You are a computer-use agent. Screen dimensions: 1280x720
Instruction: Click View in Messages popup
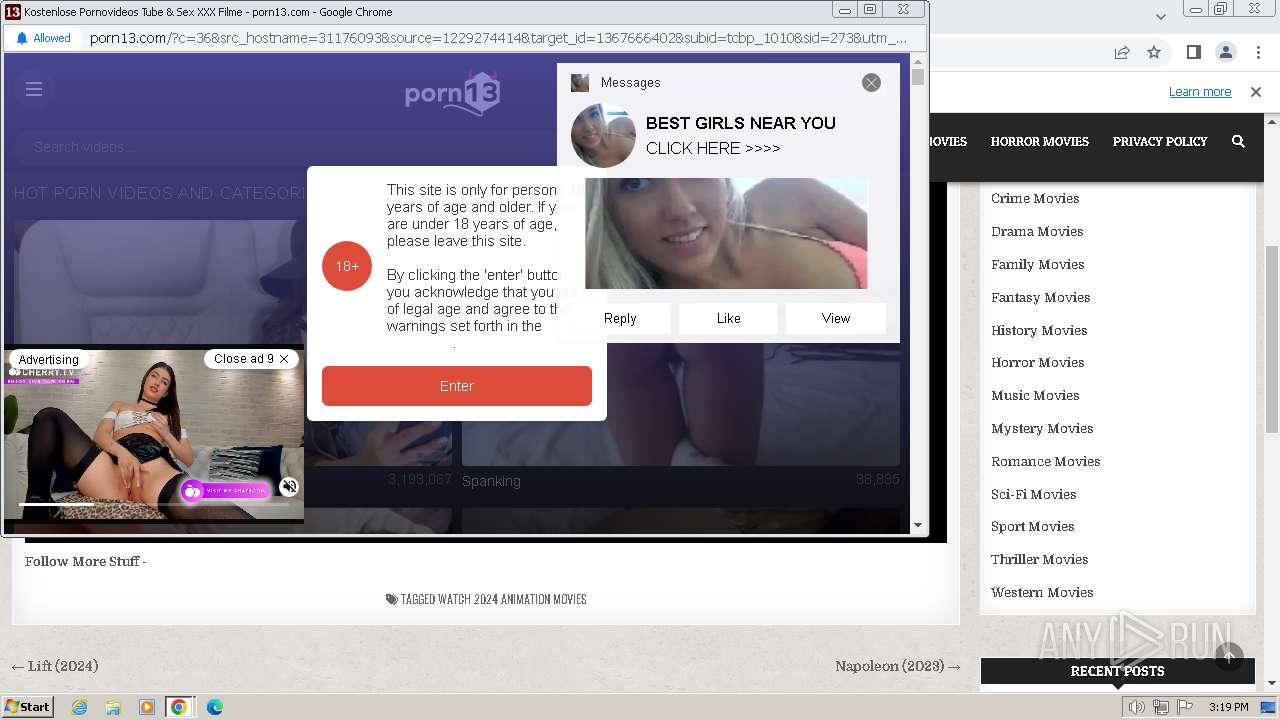point(836,318)
